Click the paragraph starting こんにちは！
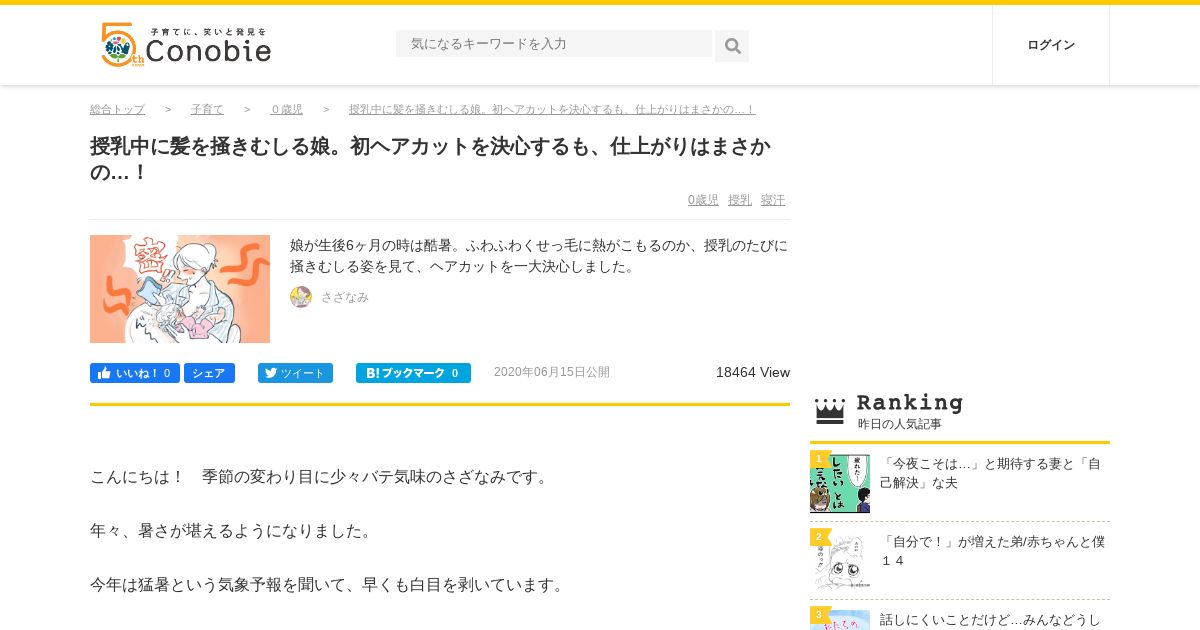 point(322,477)
